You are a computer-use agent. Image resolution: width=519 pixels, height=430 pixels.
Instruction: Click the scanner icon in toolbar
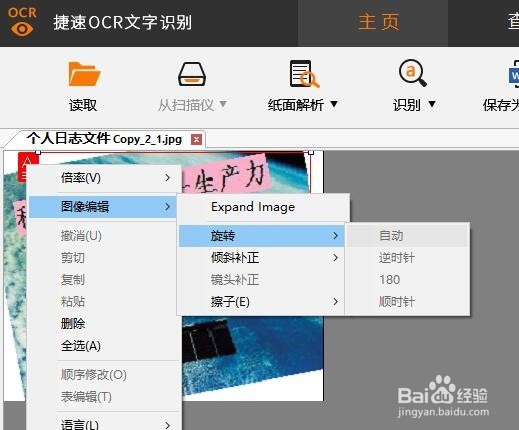point(192,74)
